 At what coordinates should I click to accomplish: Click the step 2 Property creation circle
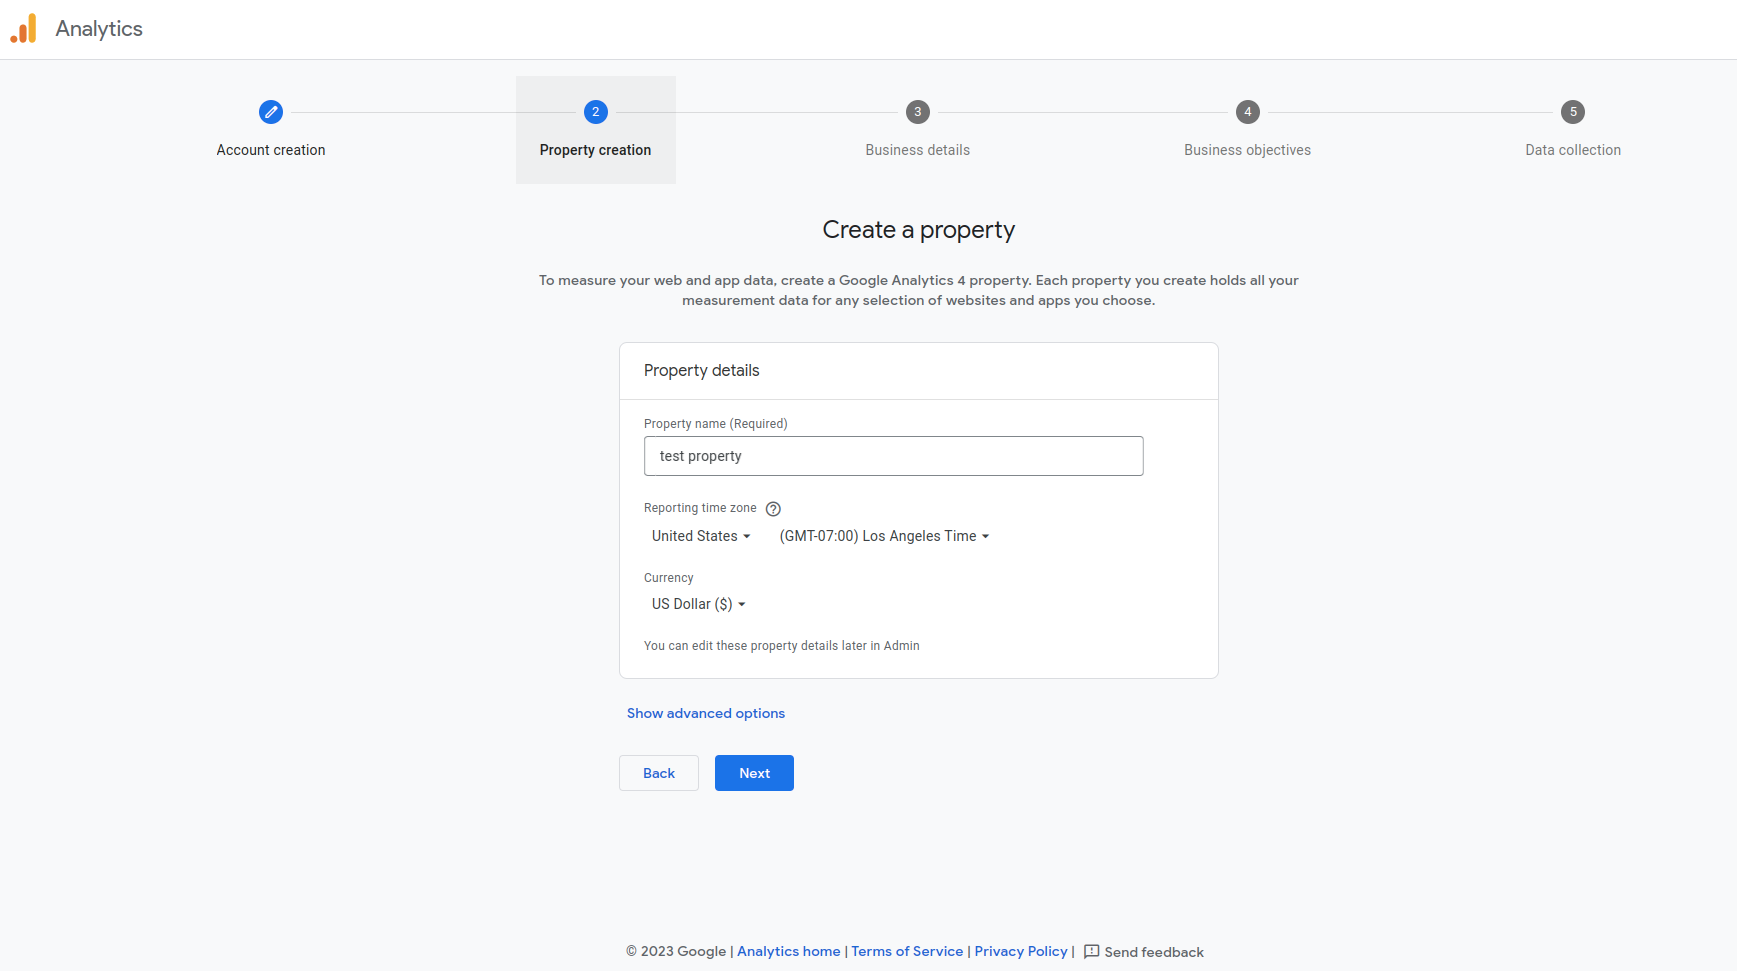click(596, 112)
